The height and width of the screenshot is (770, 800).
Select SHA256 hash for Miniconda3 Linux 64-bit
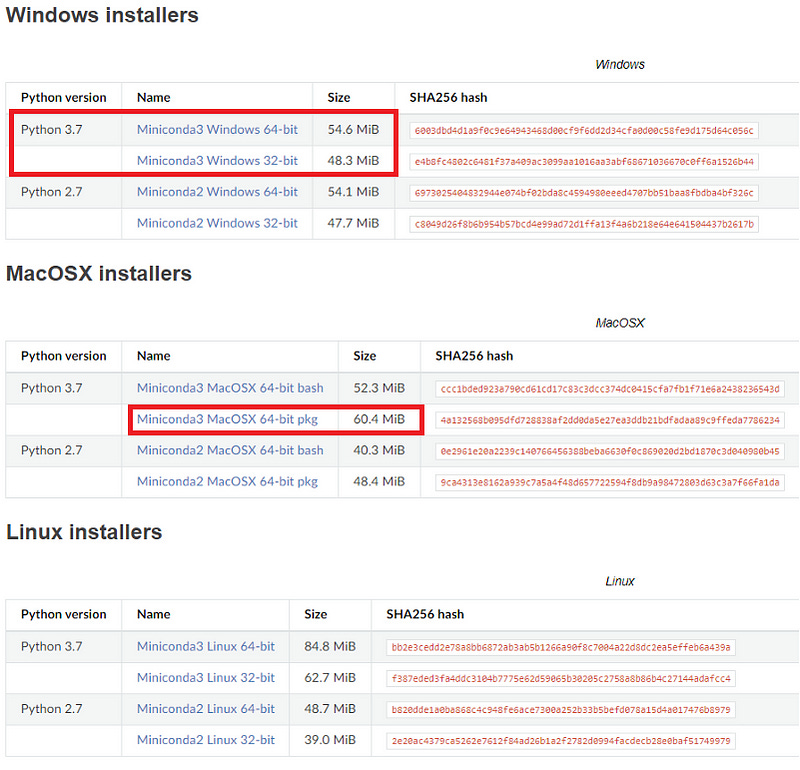pos(561,648)
